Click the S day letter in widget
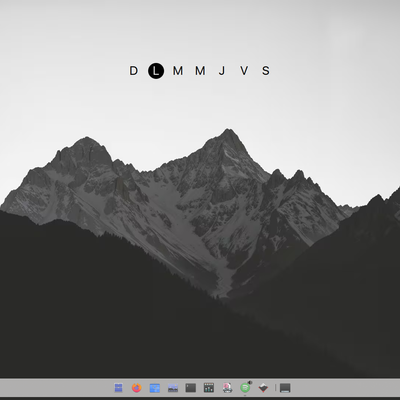This screenshot has height=400, width=400. (x=266, y=71)
